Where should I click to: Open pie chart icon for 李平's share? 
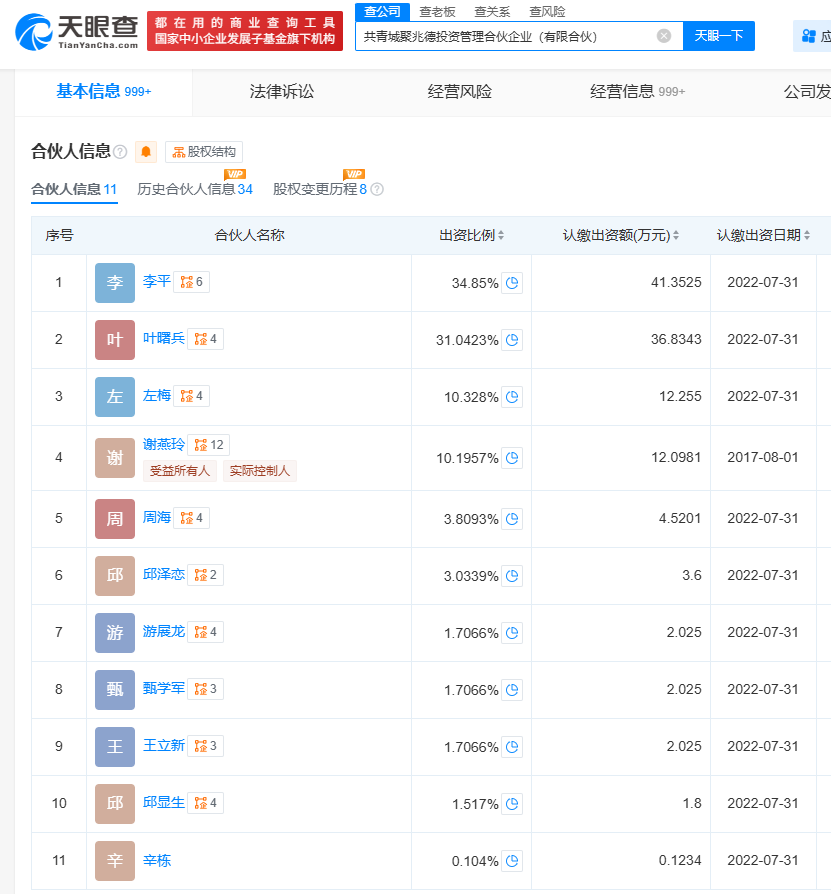click(512, 283)
